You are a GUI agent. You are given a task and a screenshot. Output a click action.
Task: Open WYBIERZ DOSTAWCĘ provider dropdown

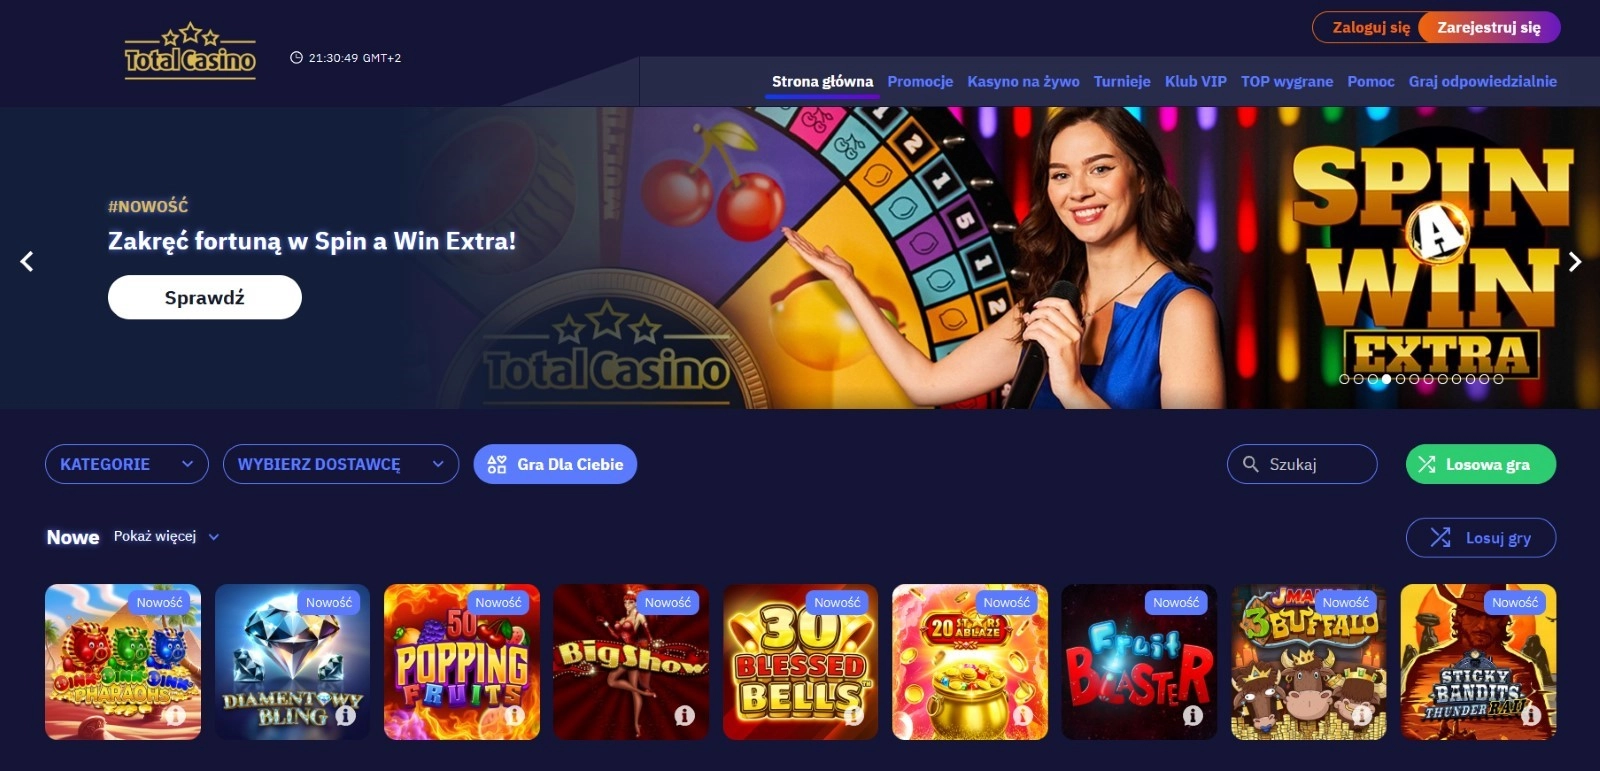341,464
